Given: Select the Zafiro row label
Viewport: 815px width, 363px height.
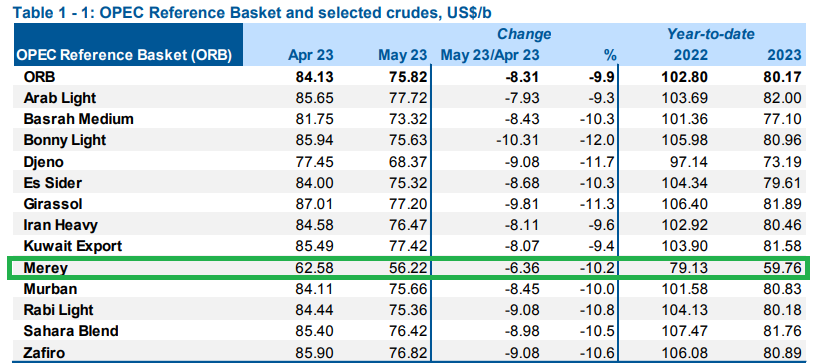Looking at the screenshot, I should 44,354.
